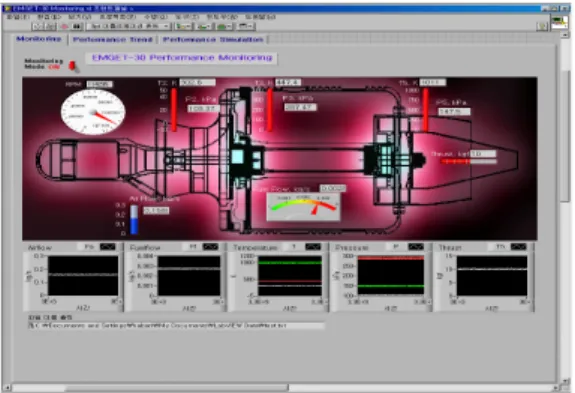Click the red Thrust horizontal bar
This screenshot has width=575, height=393.
coord(469,162)
